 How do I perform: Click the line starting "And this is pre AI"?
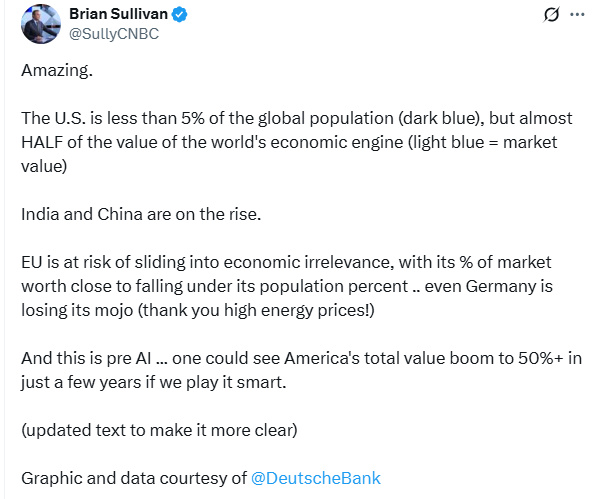point(301,358)
